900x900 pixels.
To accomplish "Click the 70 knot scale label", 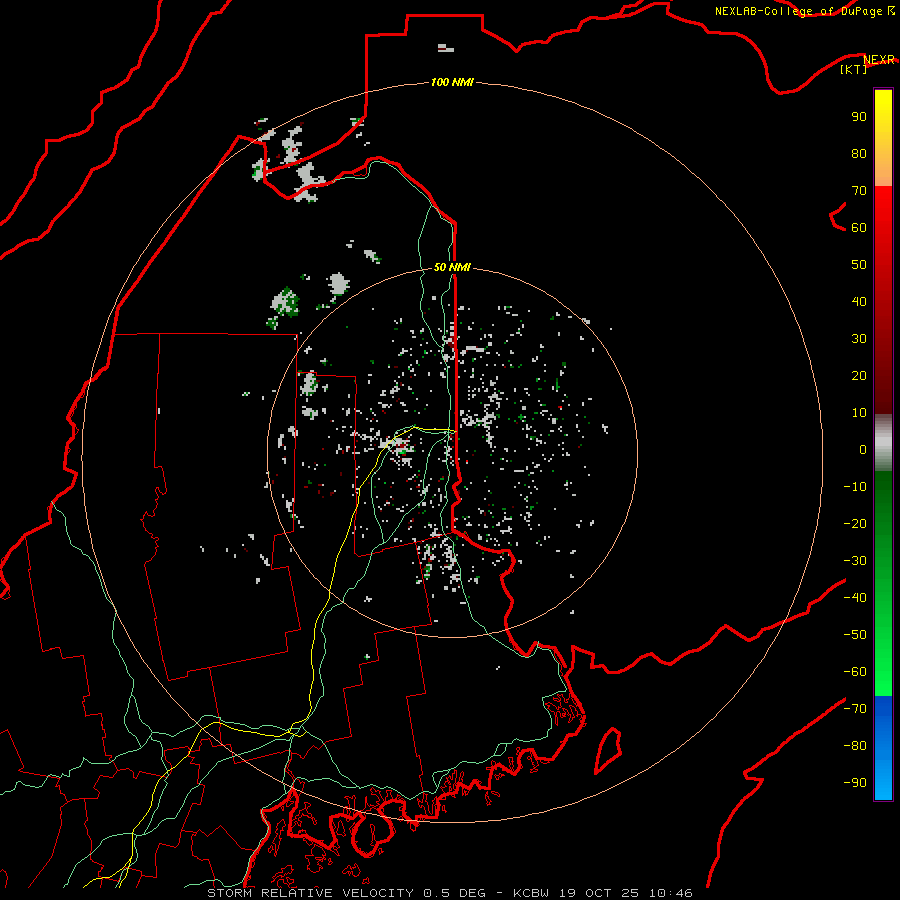I will [859, 191].
